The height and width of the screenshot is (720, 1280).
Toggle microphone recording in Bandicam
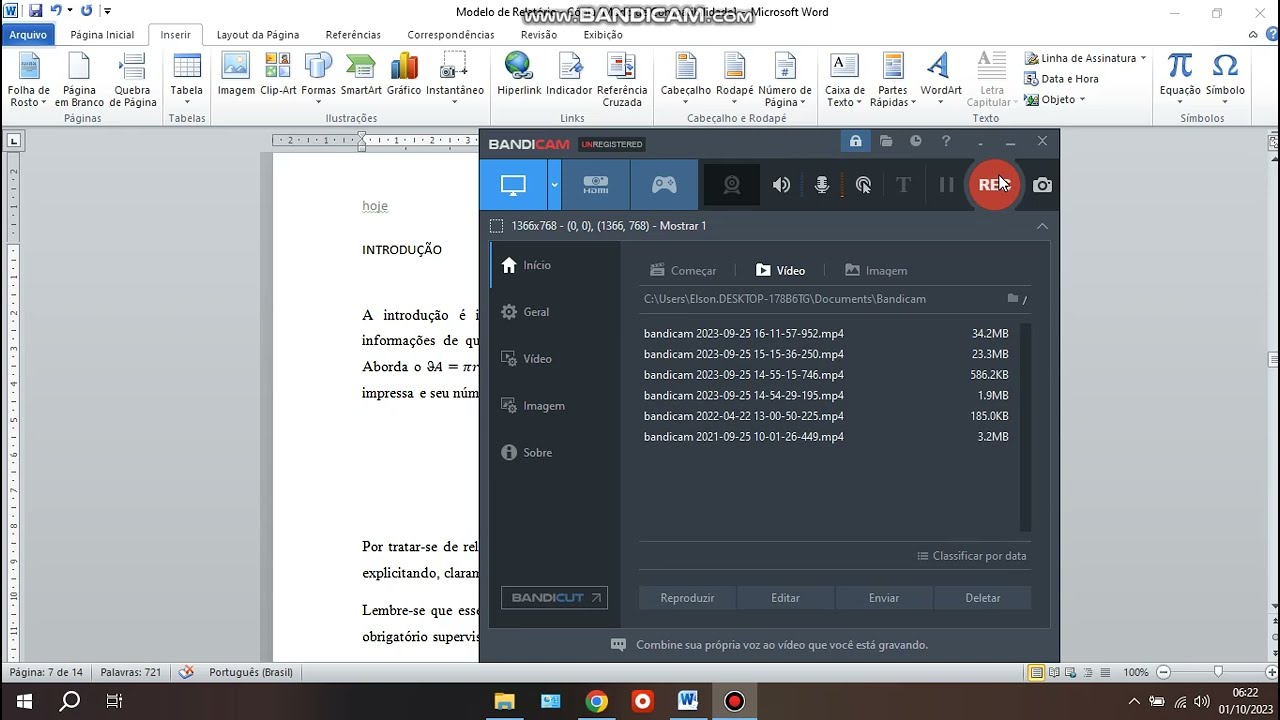tap(822, 185)
